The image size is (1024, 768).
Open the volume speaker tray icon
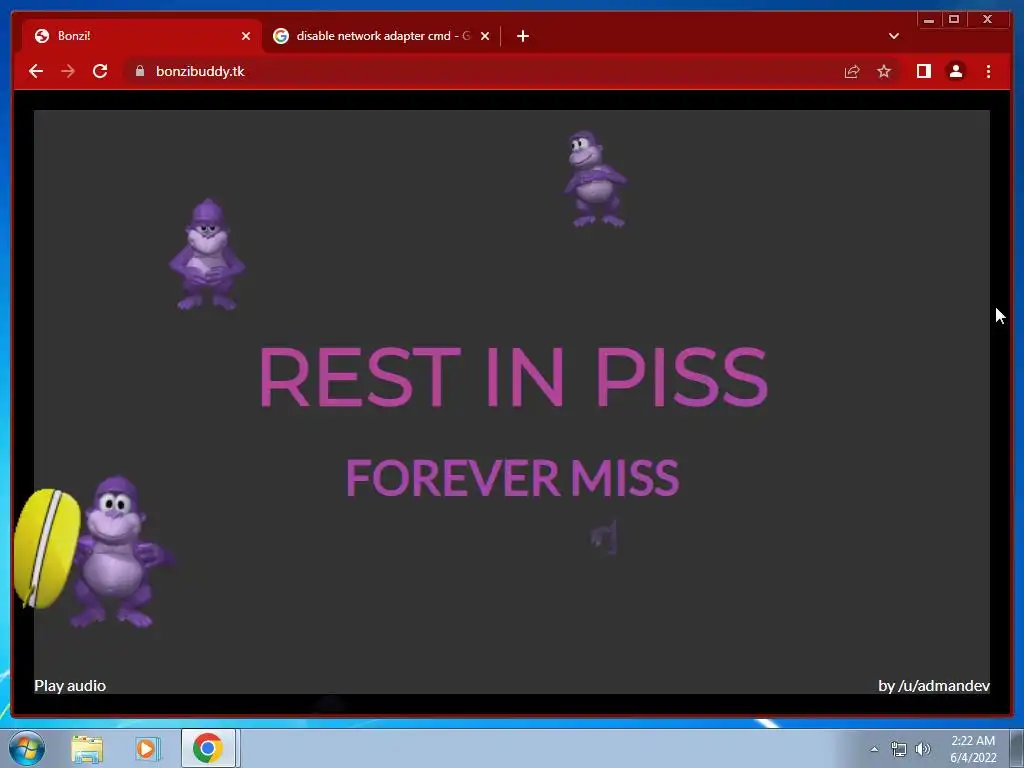pos(923,750)
